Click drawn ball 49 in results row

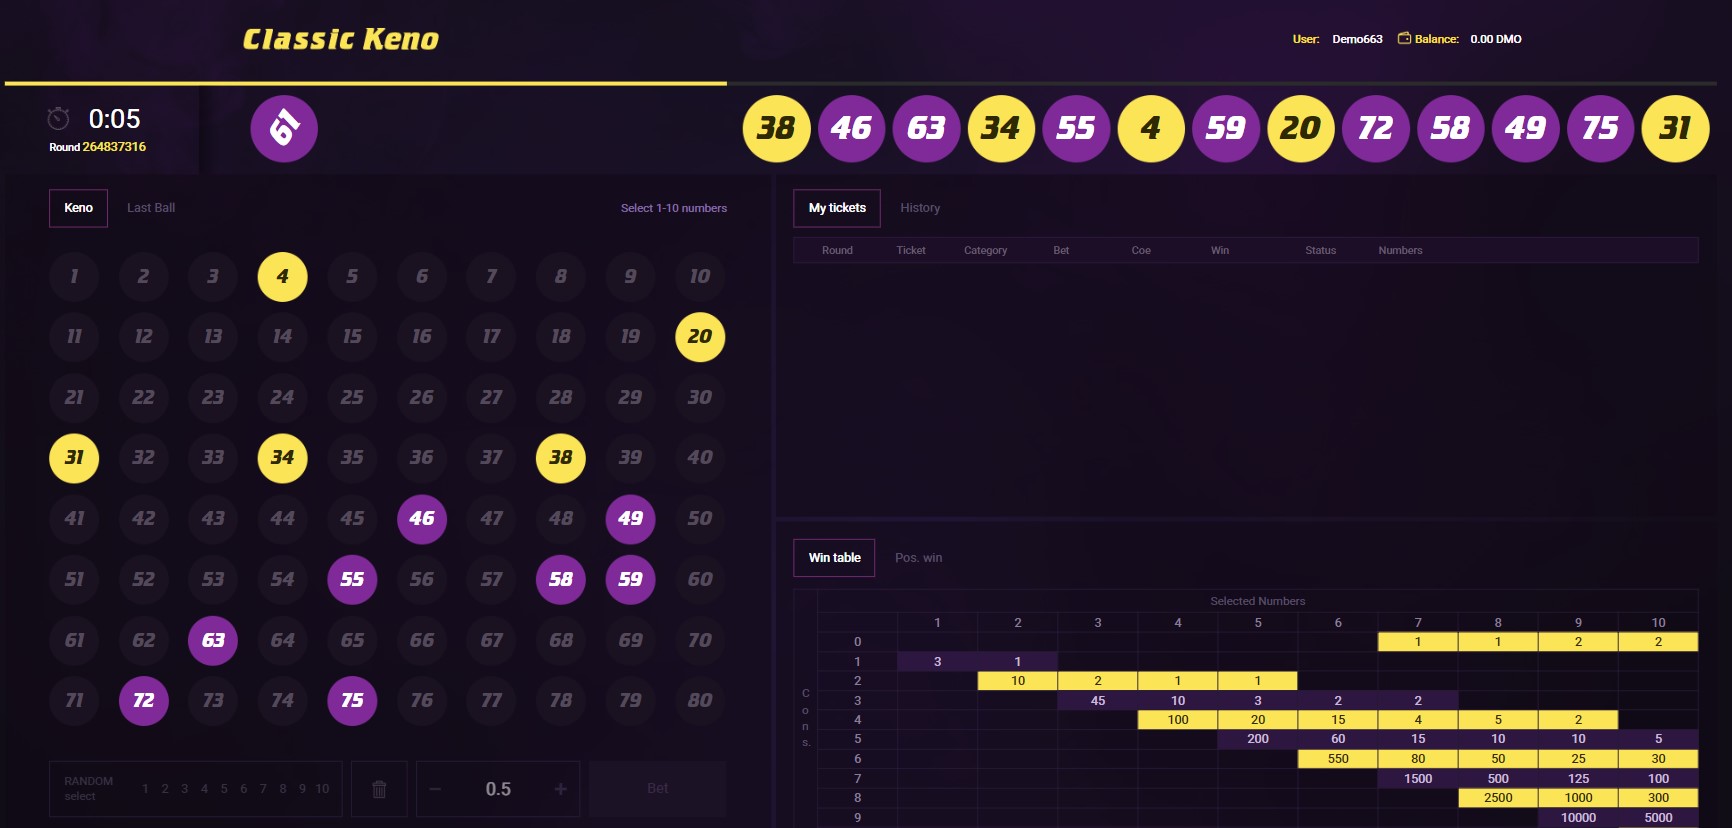click(1526, 128)
